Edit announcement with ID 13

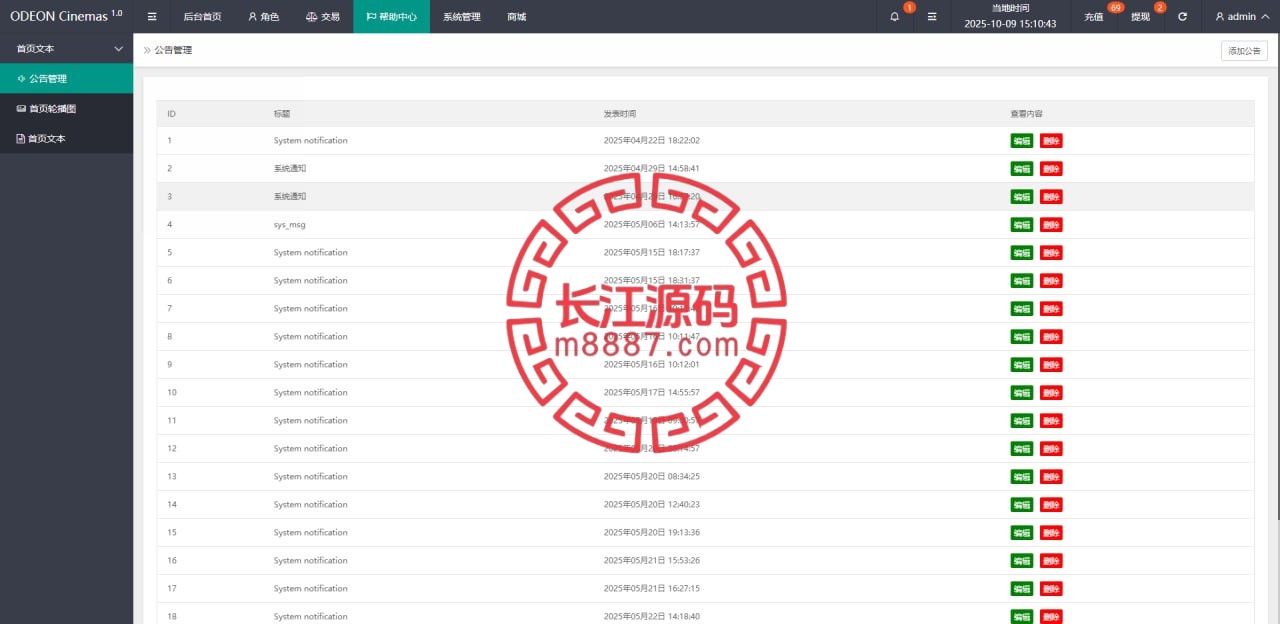point(1022,477)
